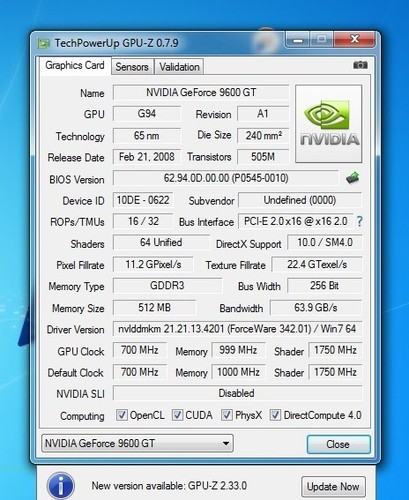Click DirectX Support value 10.0 / SM4.0
The width and height of the screenshot is (409, 500).
tap(325, 242)
